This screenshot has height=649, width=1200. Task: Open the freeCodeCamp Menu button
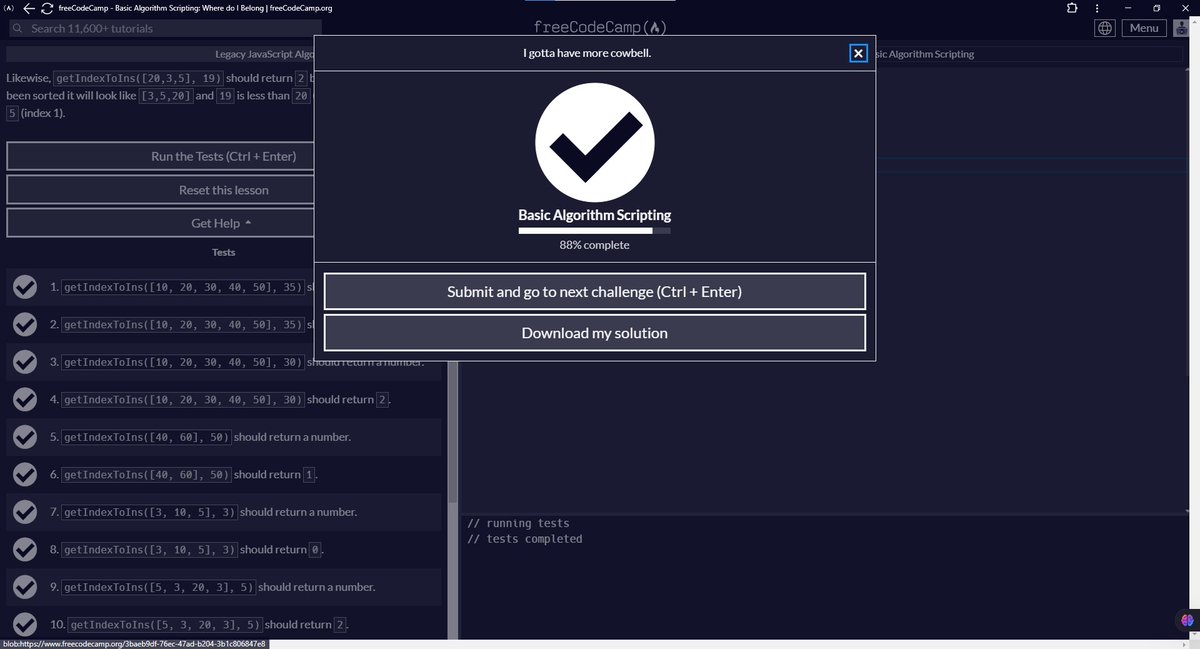(x=1144, y=28)
